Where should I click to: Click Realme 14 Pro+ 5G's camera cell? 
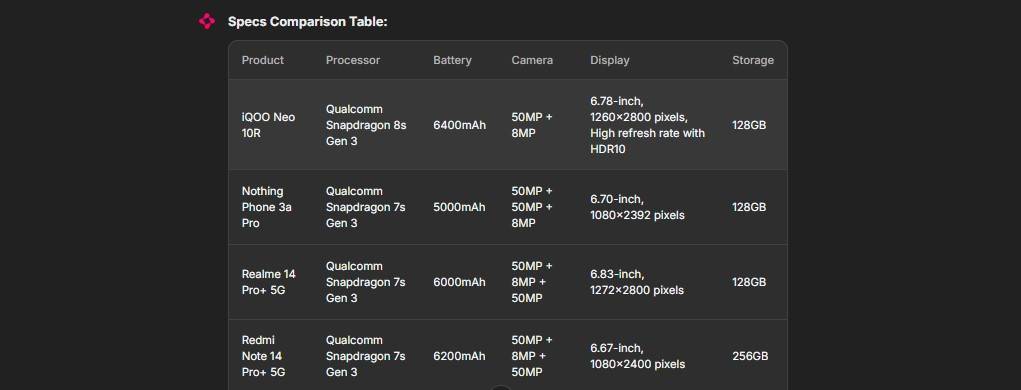(531, 282)
